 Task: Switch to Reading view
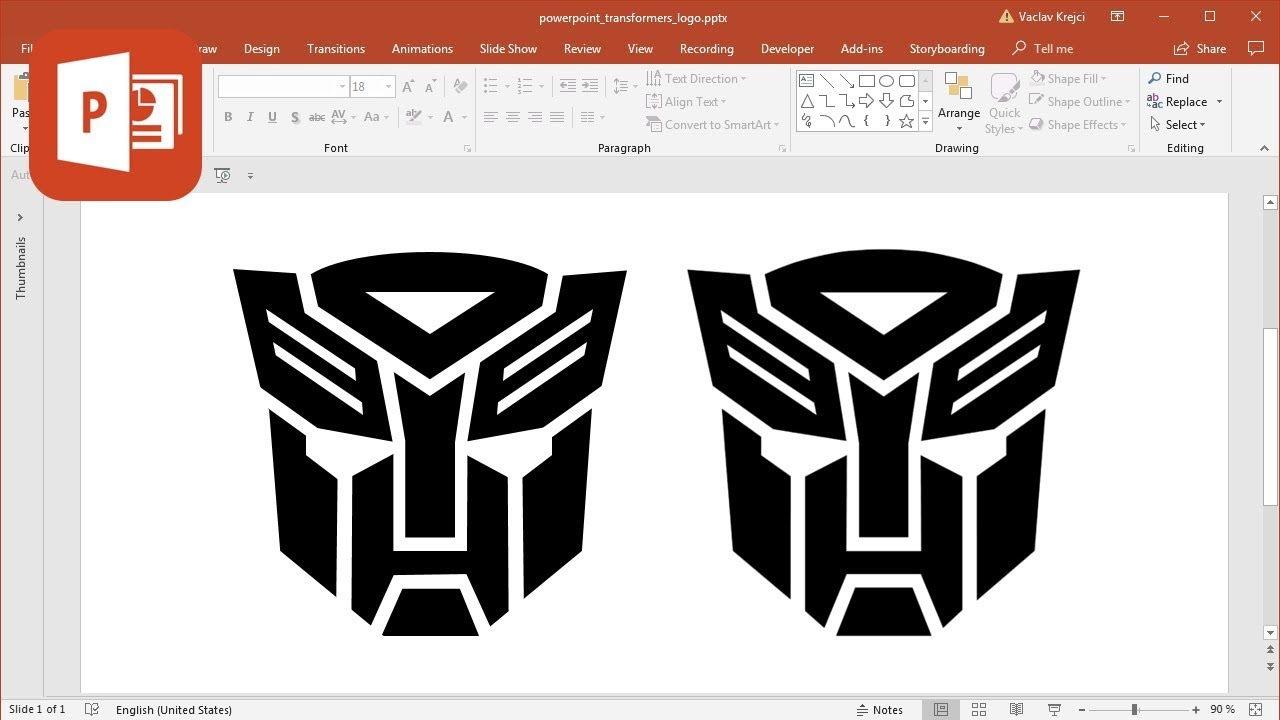click(x=1017, y=709)
